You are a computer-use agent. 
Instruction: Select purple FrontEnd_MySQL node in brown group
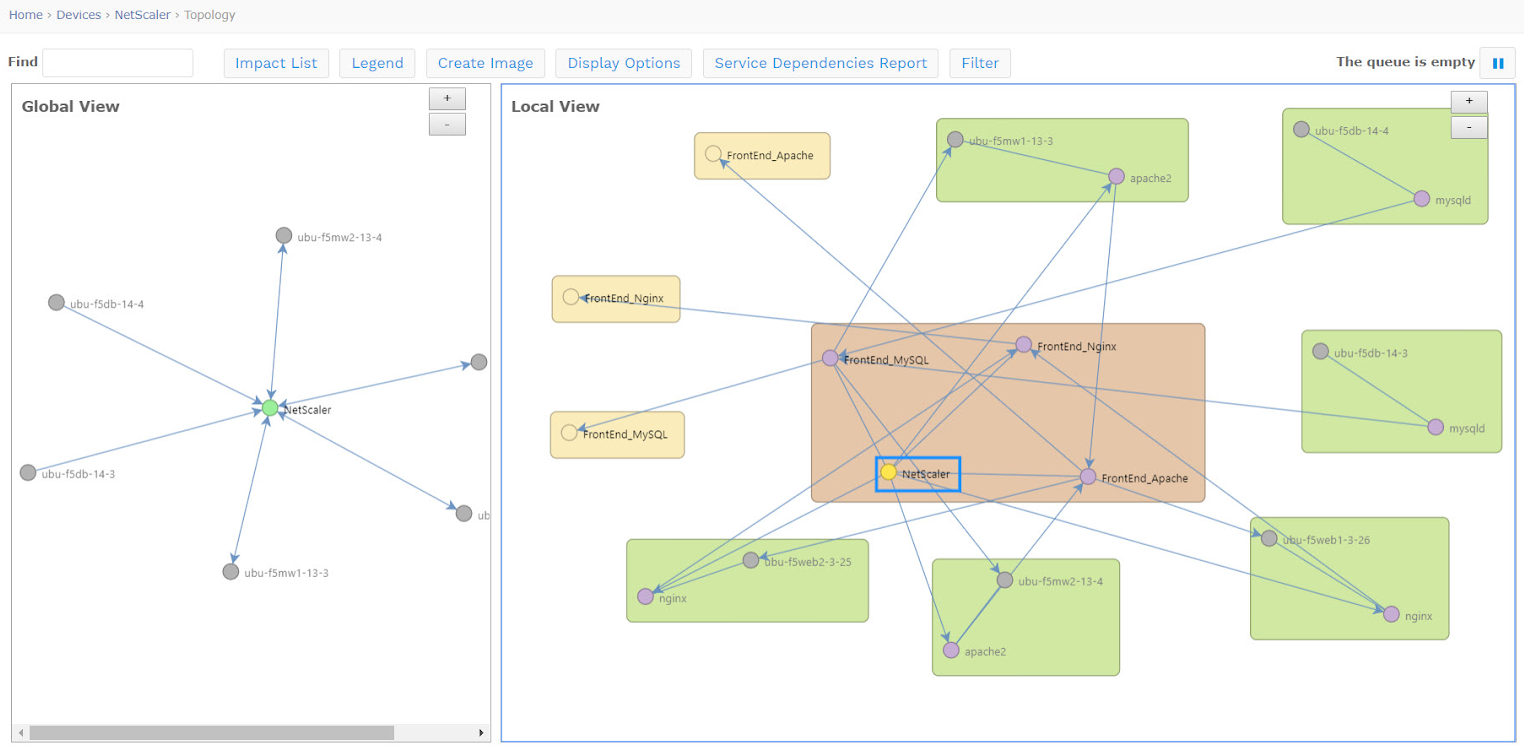click(830, 358)
